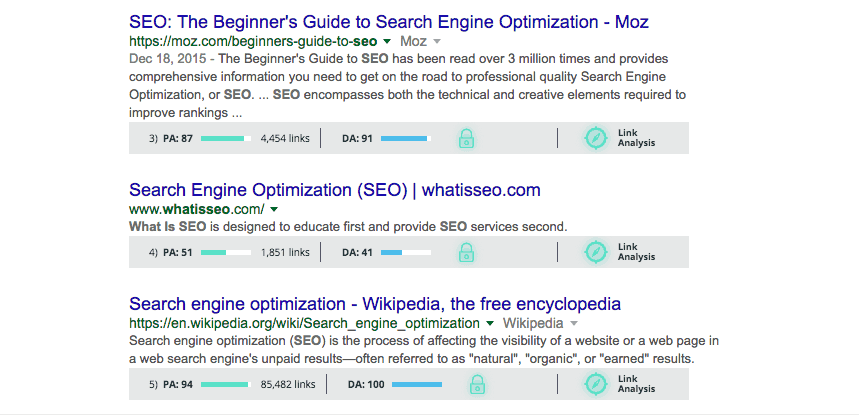This screenshot has height=415, width=859.
Task: Open the grey Wikipedia dropdown after the URL
Action: pyautogui.click(x=574, y=324)
